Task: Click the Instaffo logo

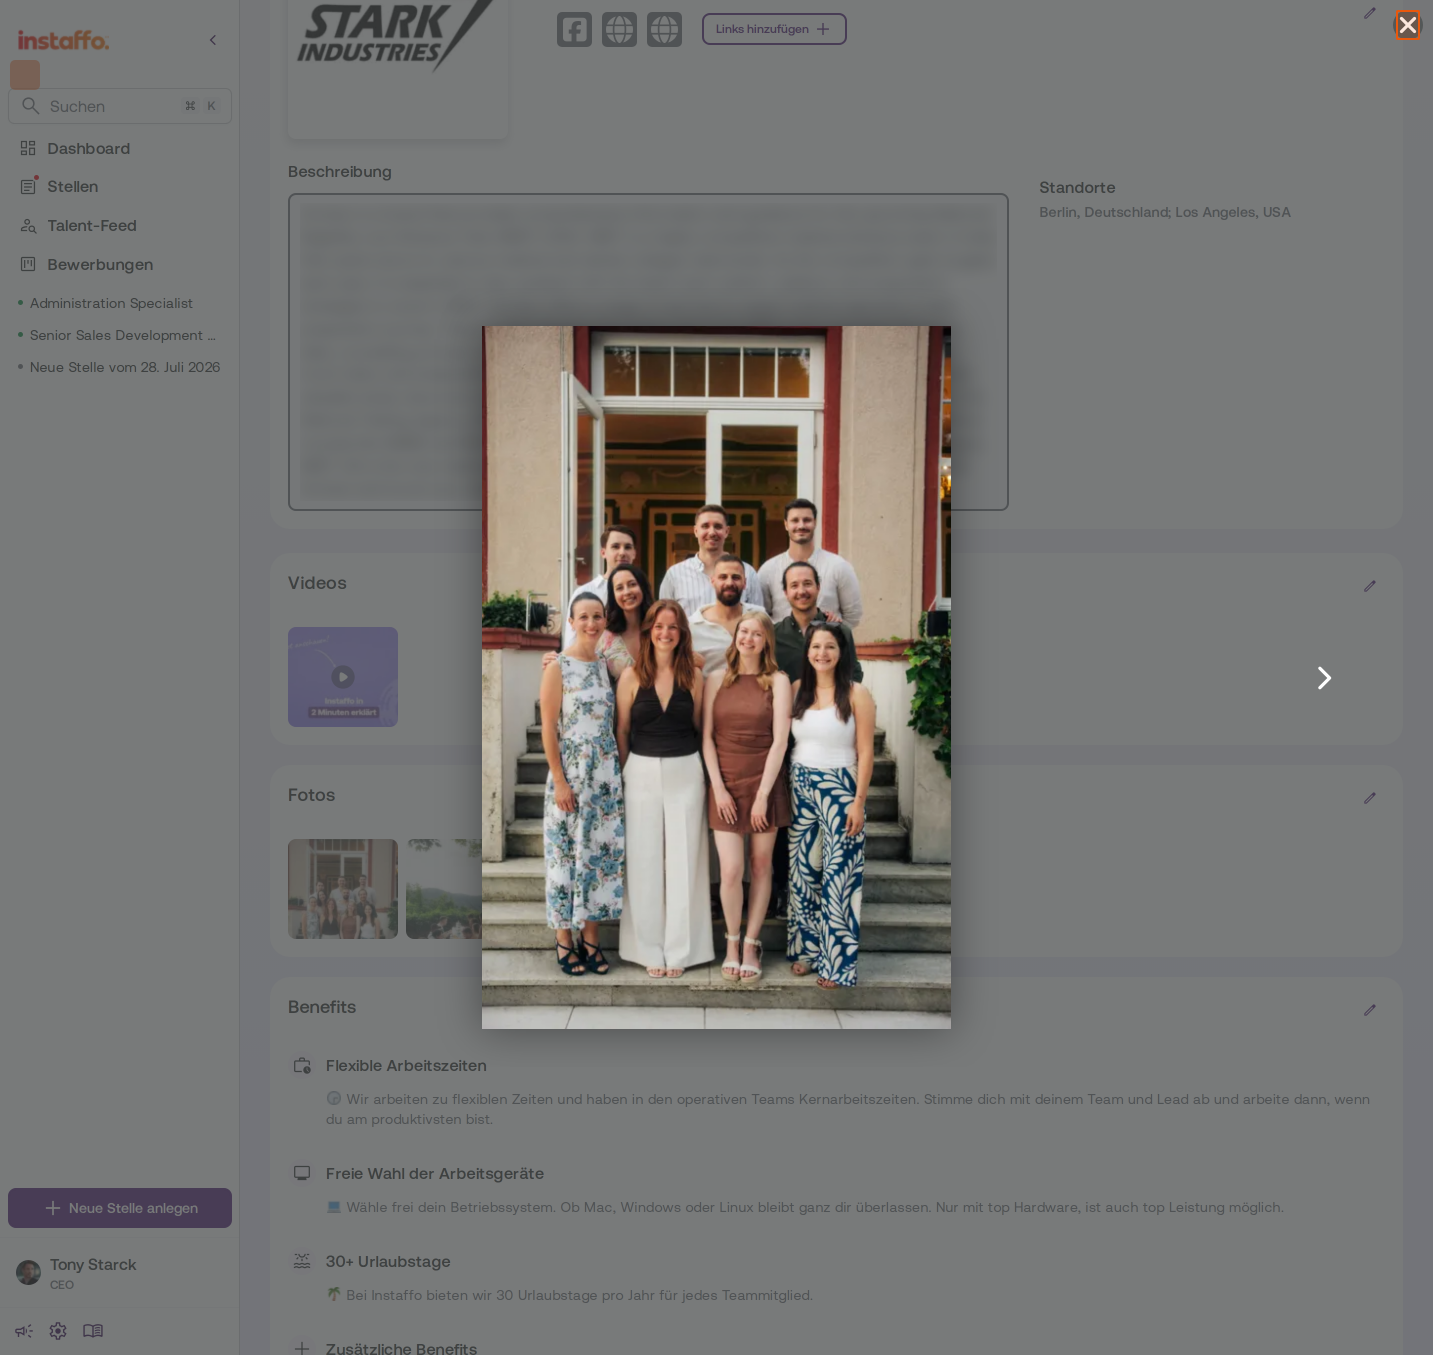Action: point(63,40)
